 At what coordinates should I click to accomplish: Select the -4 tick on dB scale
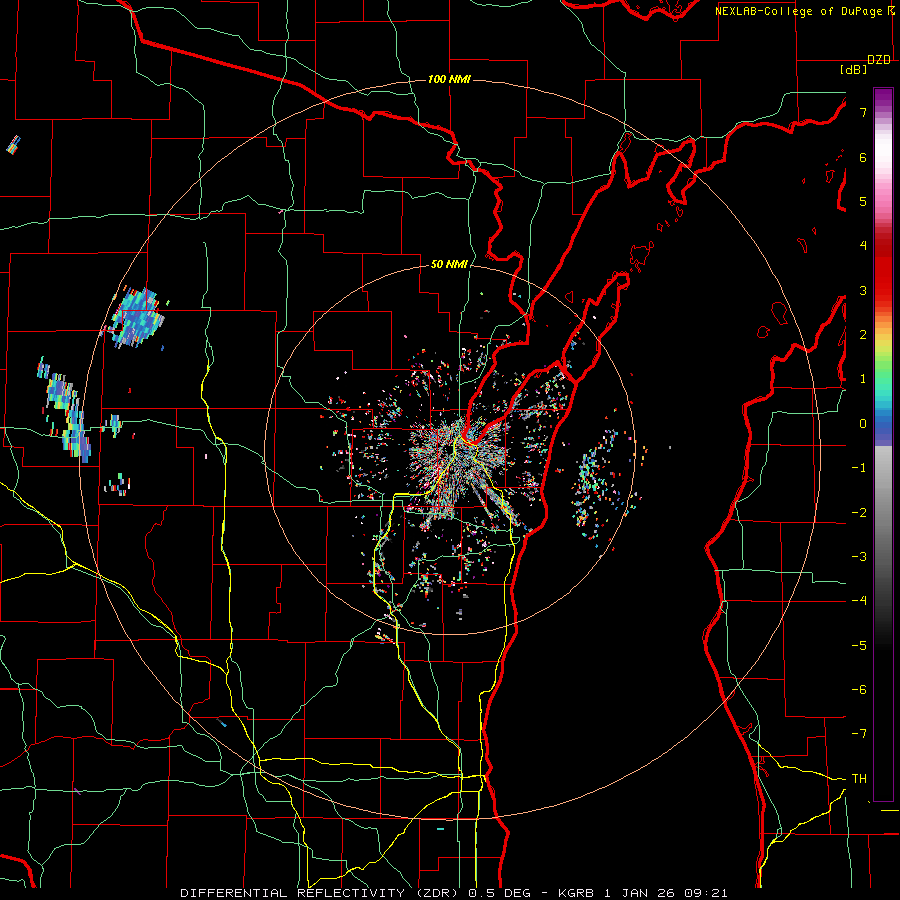(859, 601)
